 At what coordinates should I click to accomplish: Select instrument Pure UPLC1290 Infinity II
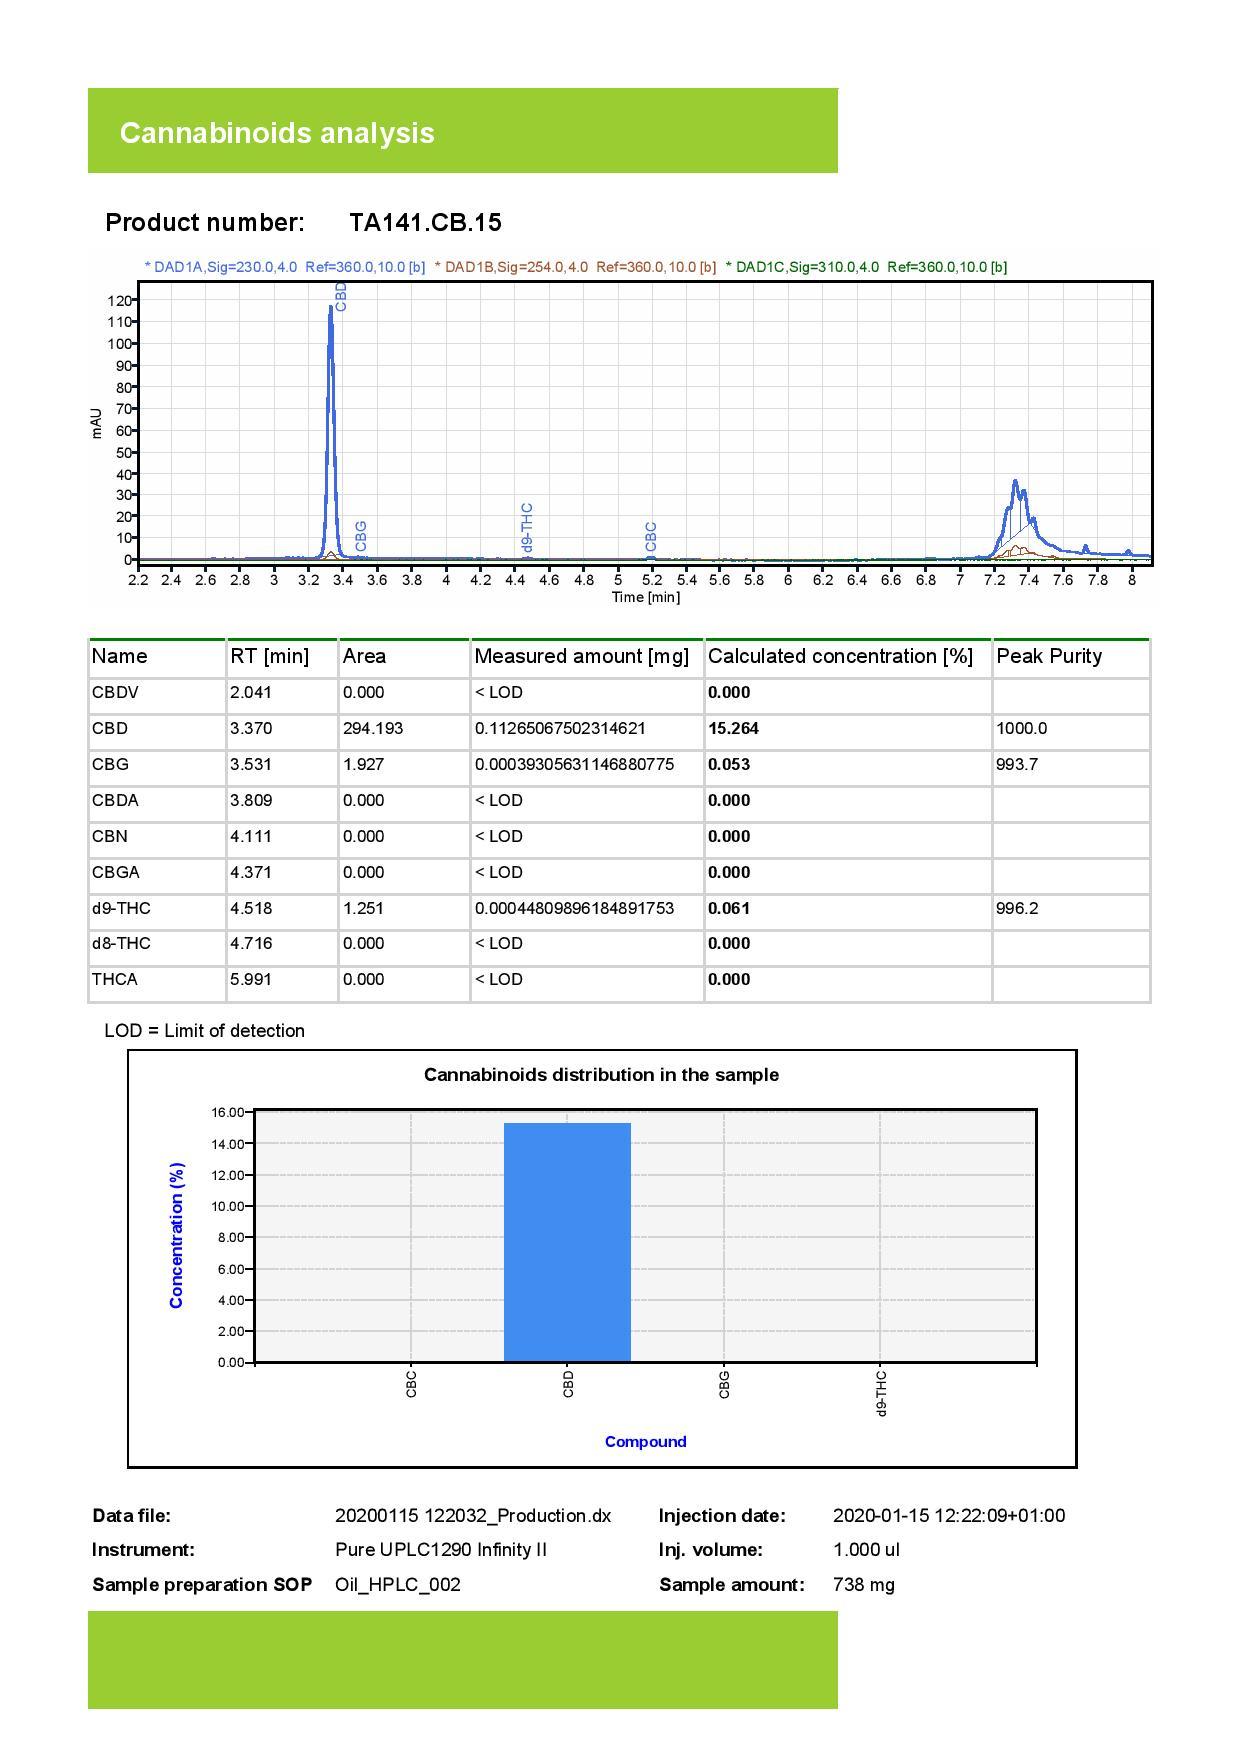click(x=441, y=1550)
